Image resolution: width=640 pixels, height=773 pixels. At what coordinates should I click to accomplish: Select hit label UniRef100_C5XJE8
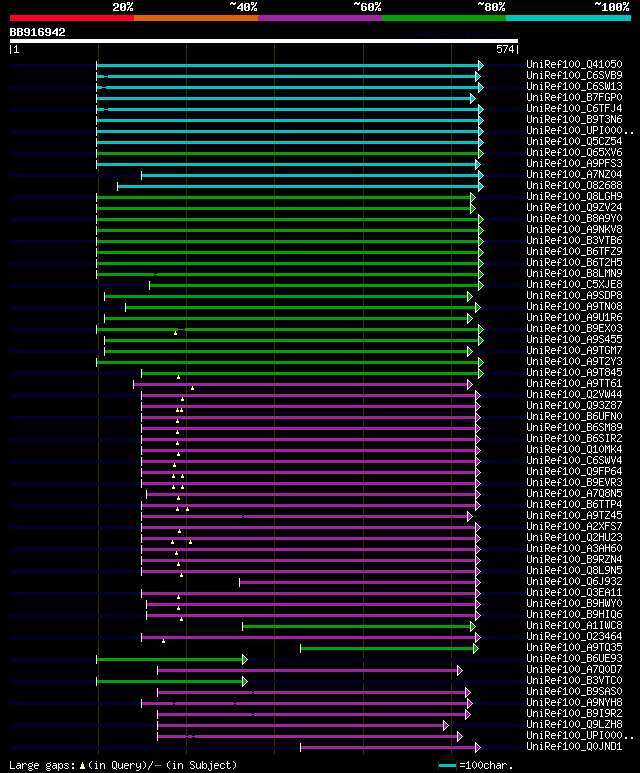point(574,284)
